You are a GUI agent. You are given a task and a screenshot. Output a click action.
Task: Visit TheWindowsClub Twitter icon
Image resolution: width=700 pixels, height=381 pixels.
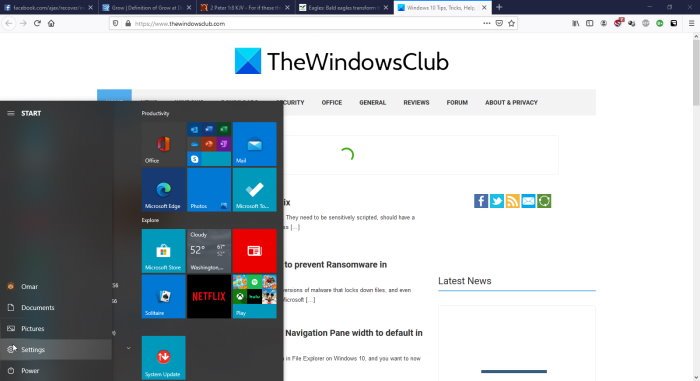point(496,201)
